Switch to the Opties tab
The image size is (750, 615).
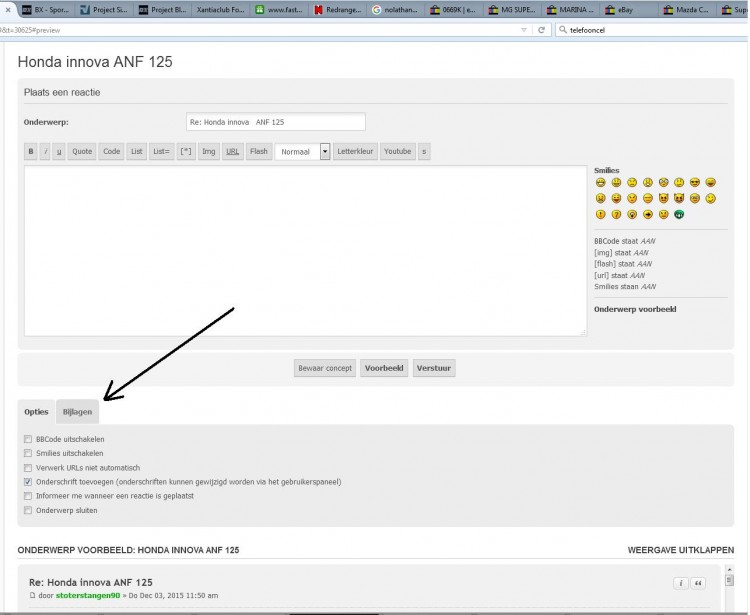36,412
